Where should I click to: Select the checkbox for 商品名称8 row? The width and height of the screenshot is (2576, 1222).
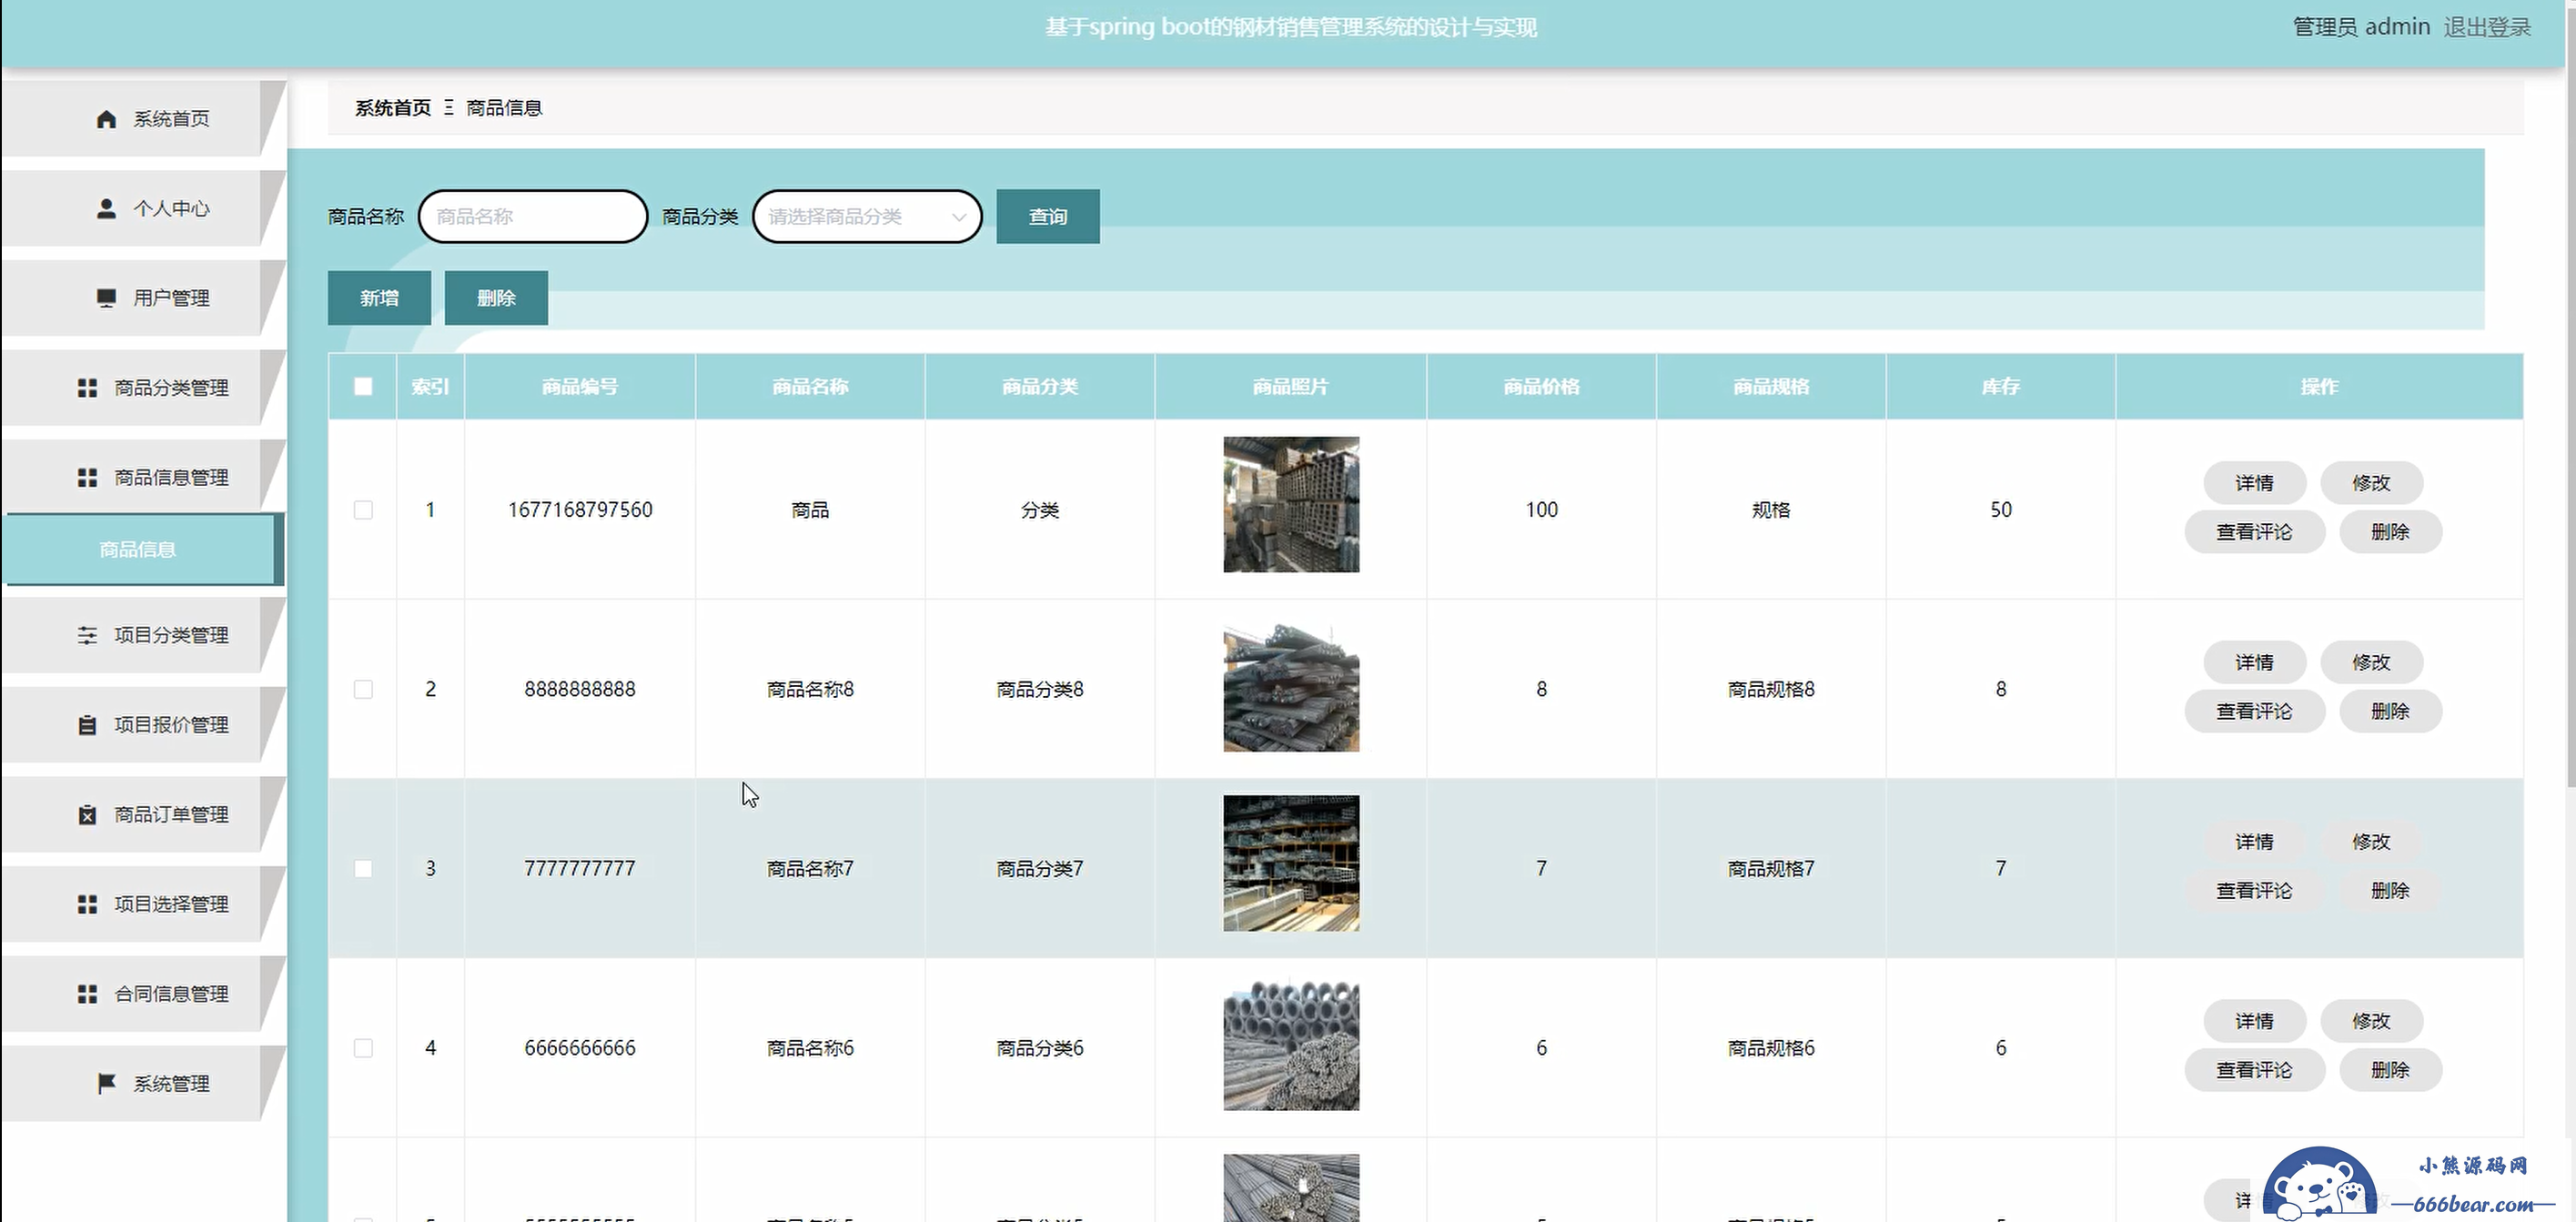click(363, 689)
